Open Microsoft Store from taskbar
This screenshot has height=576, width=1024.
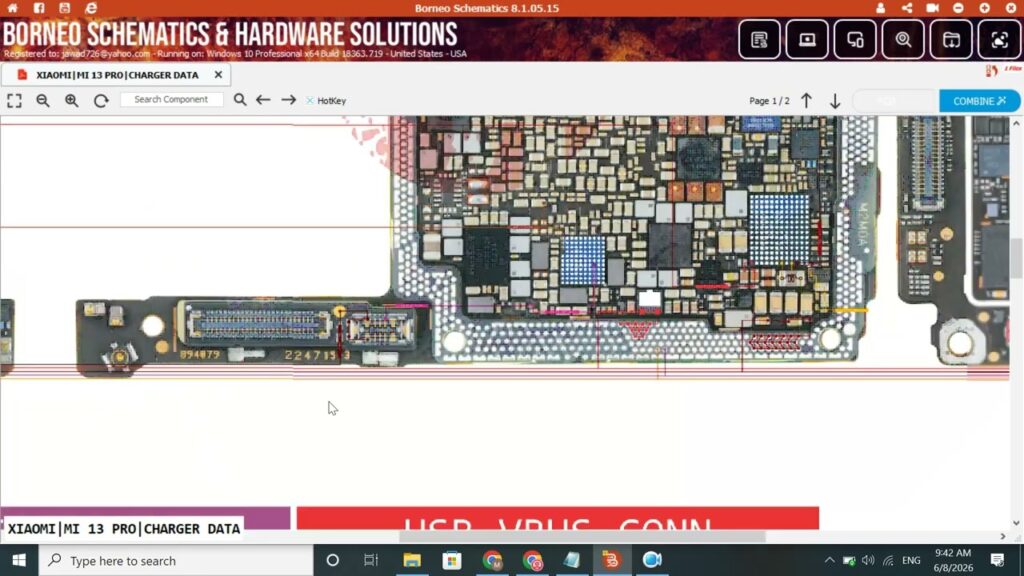click(451, 560)
